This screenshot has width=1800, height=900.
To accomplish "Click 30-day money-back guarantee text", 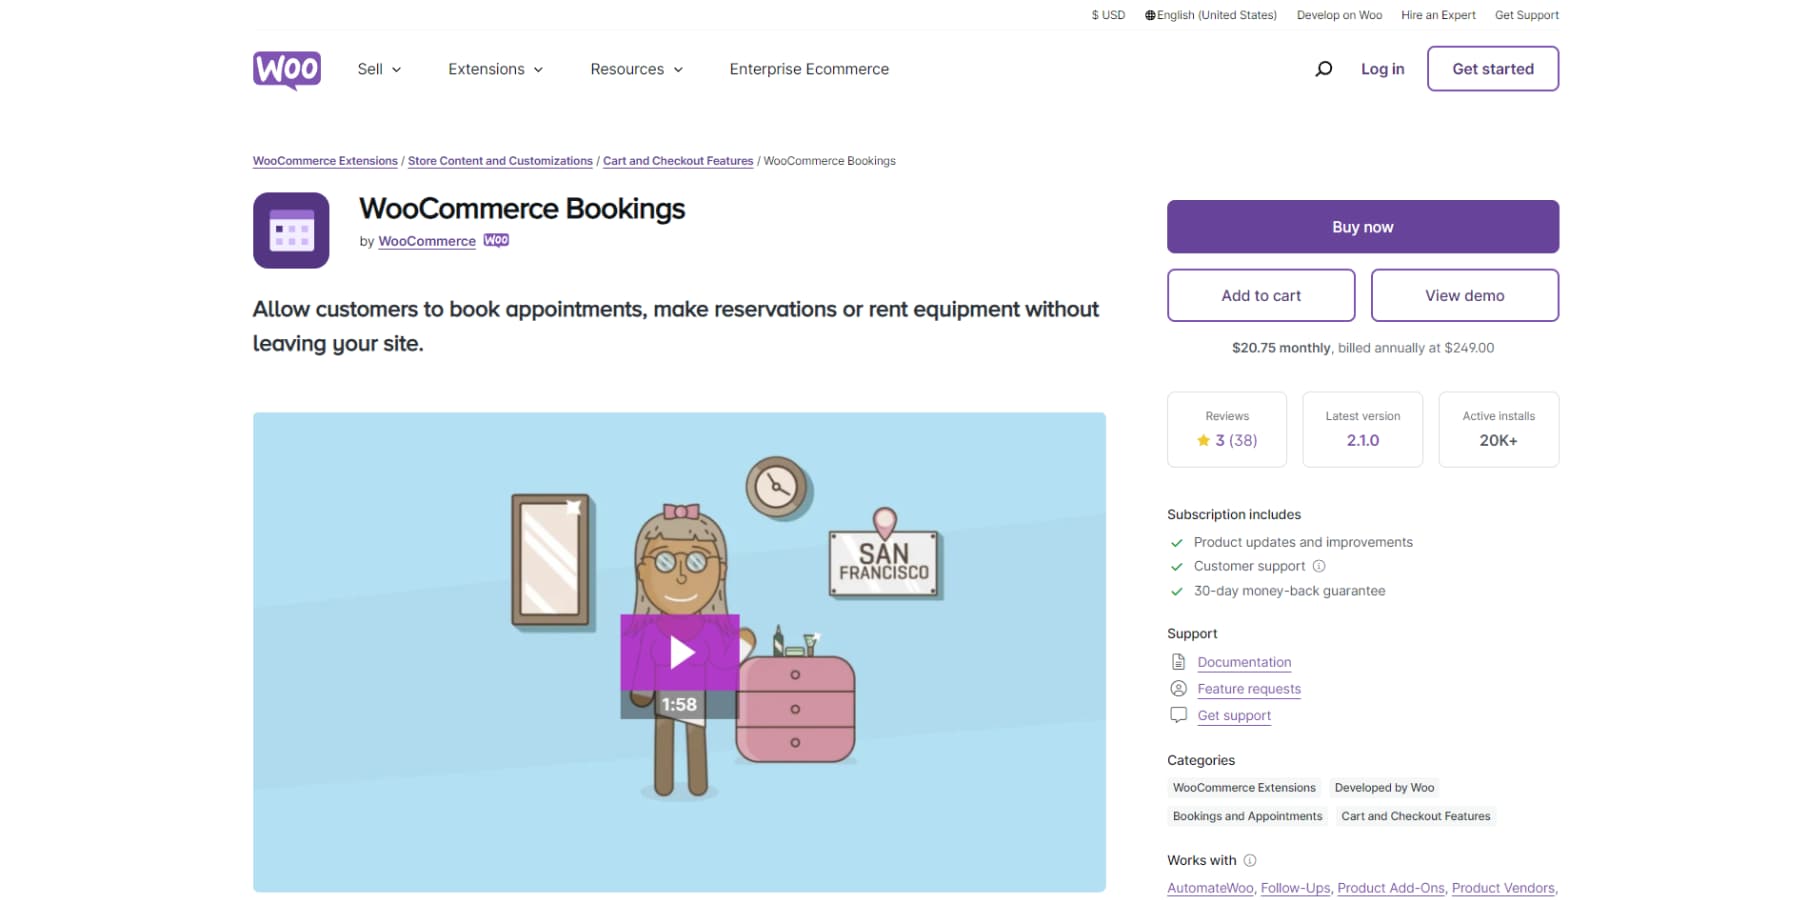I will [x=1289, y=591].
